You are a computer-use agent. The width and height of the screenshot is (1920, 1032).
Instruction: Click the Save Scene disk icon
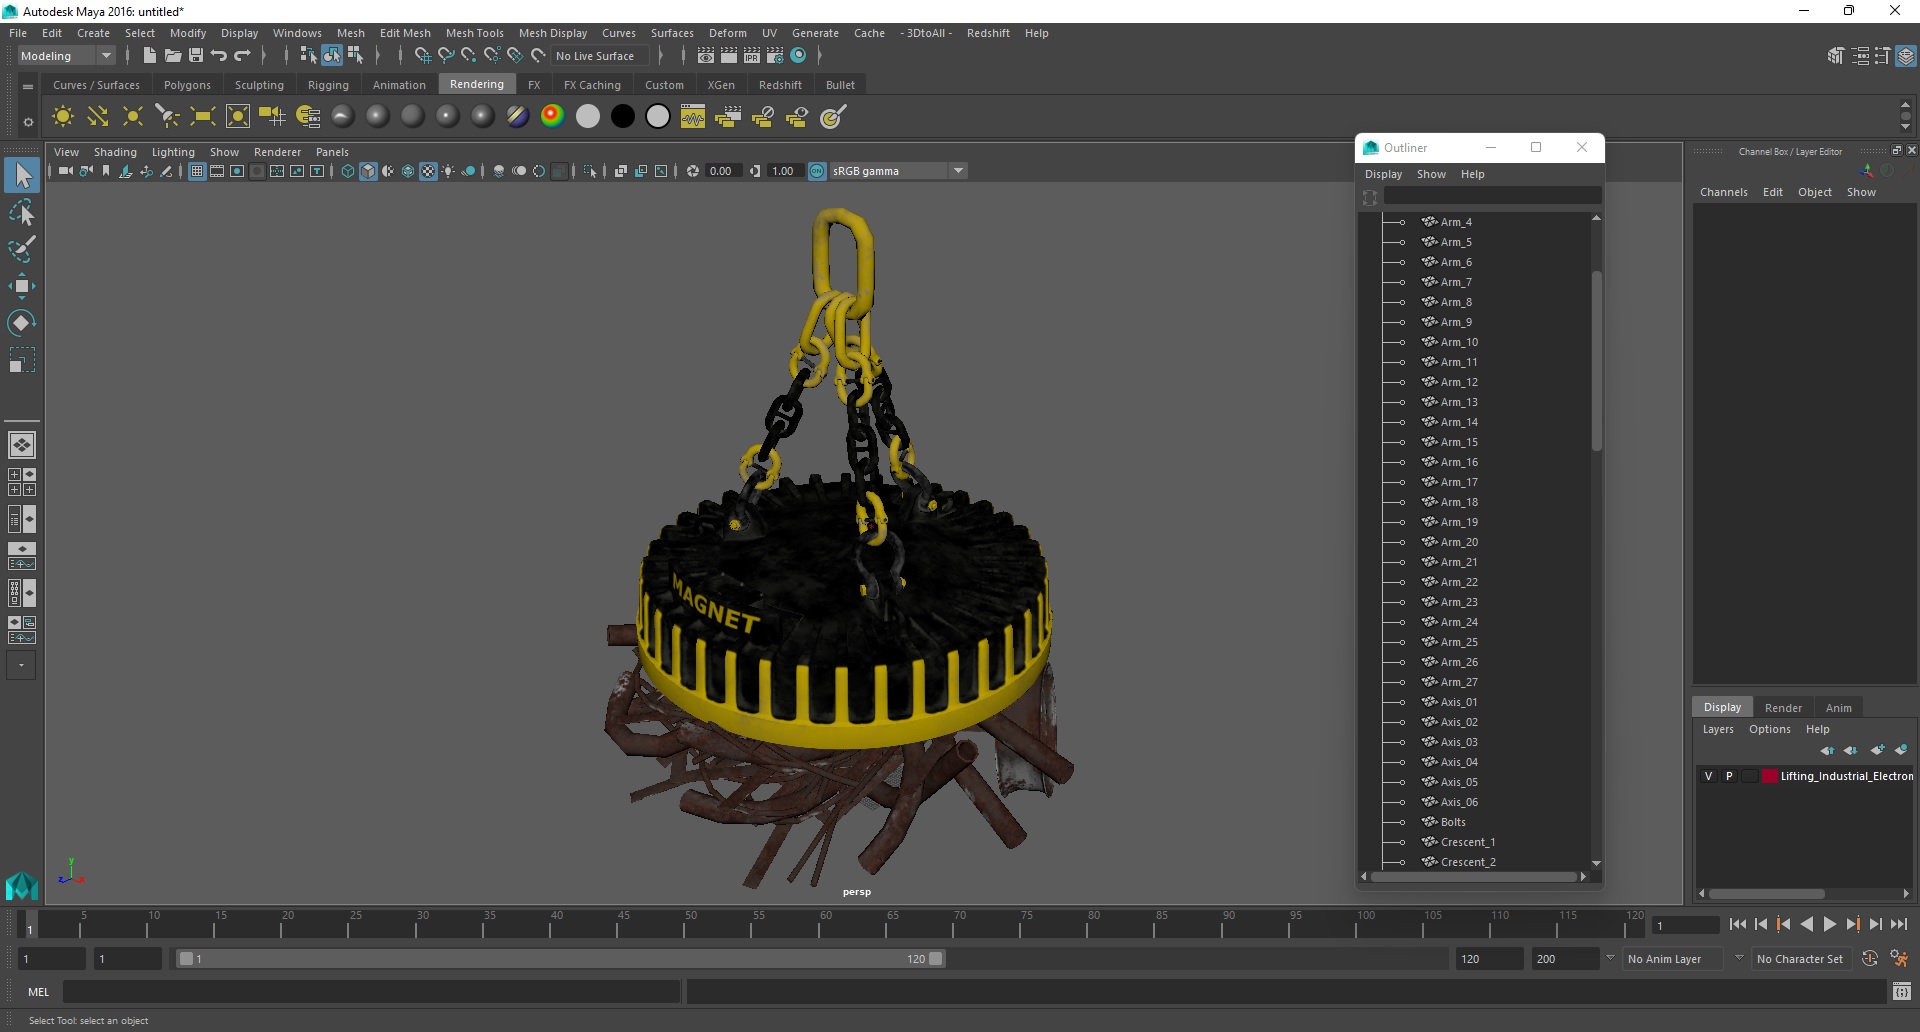(196, 56)
